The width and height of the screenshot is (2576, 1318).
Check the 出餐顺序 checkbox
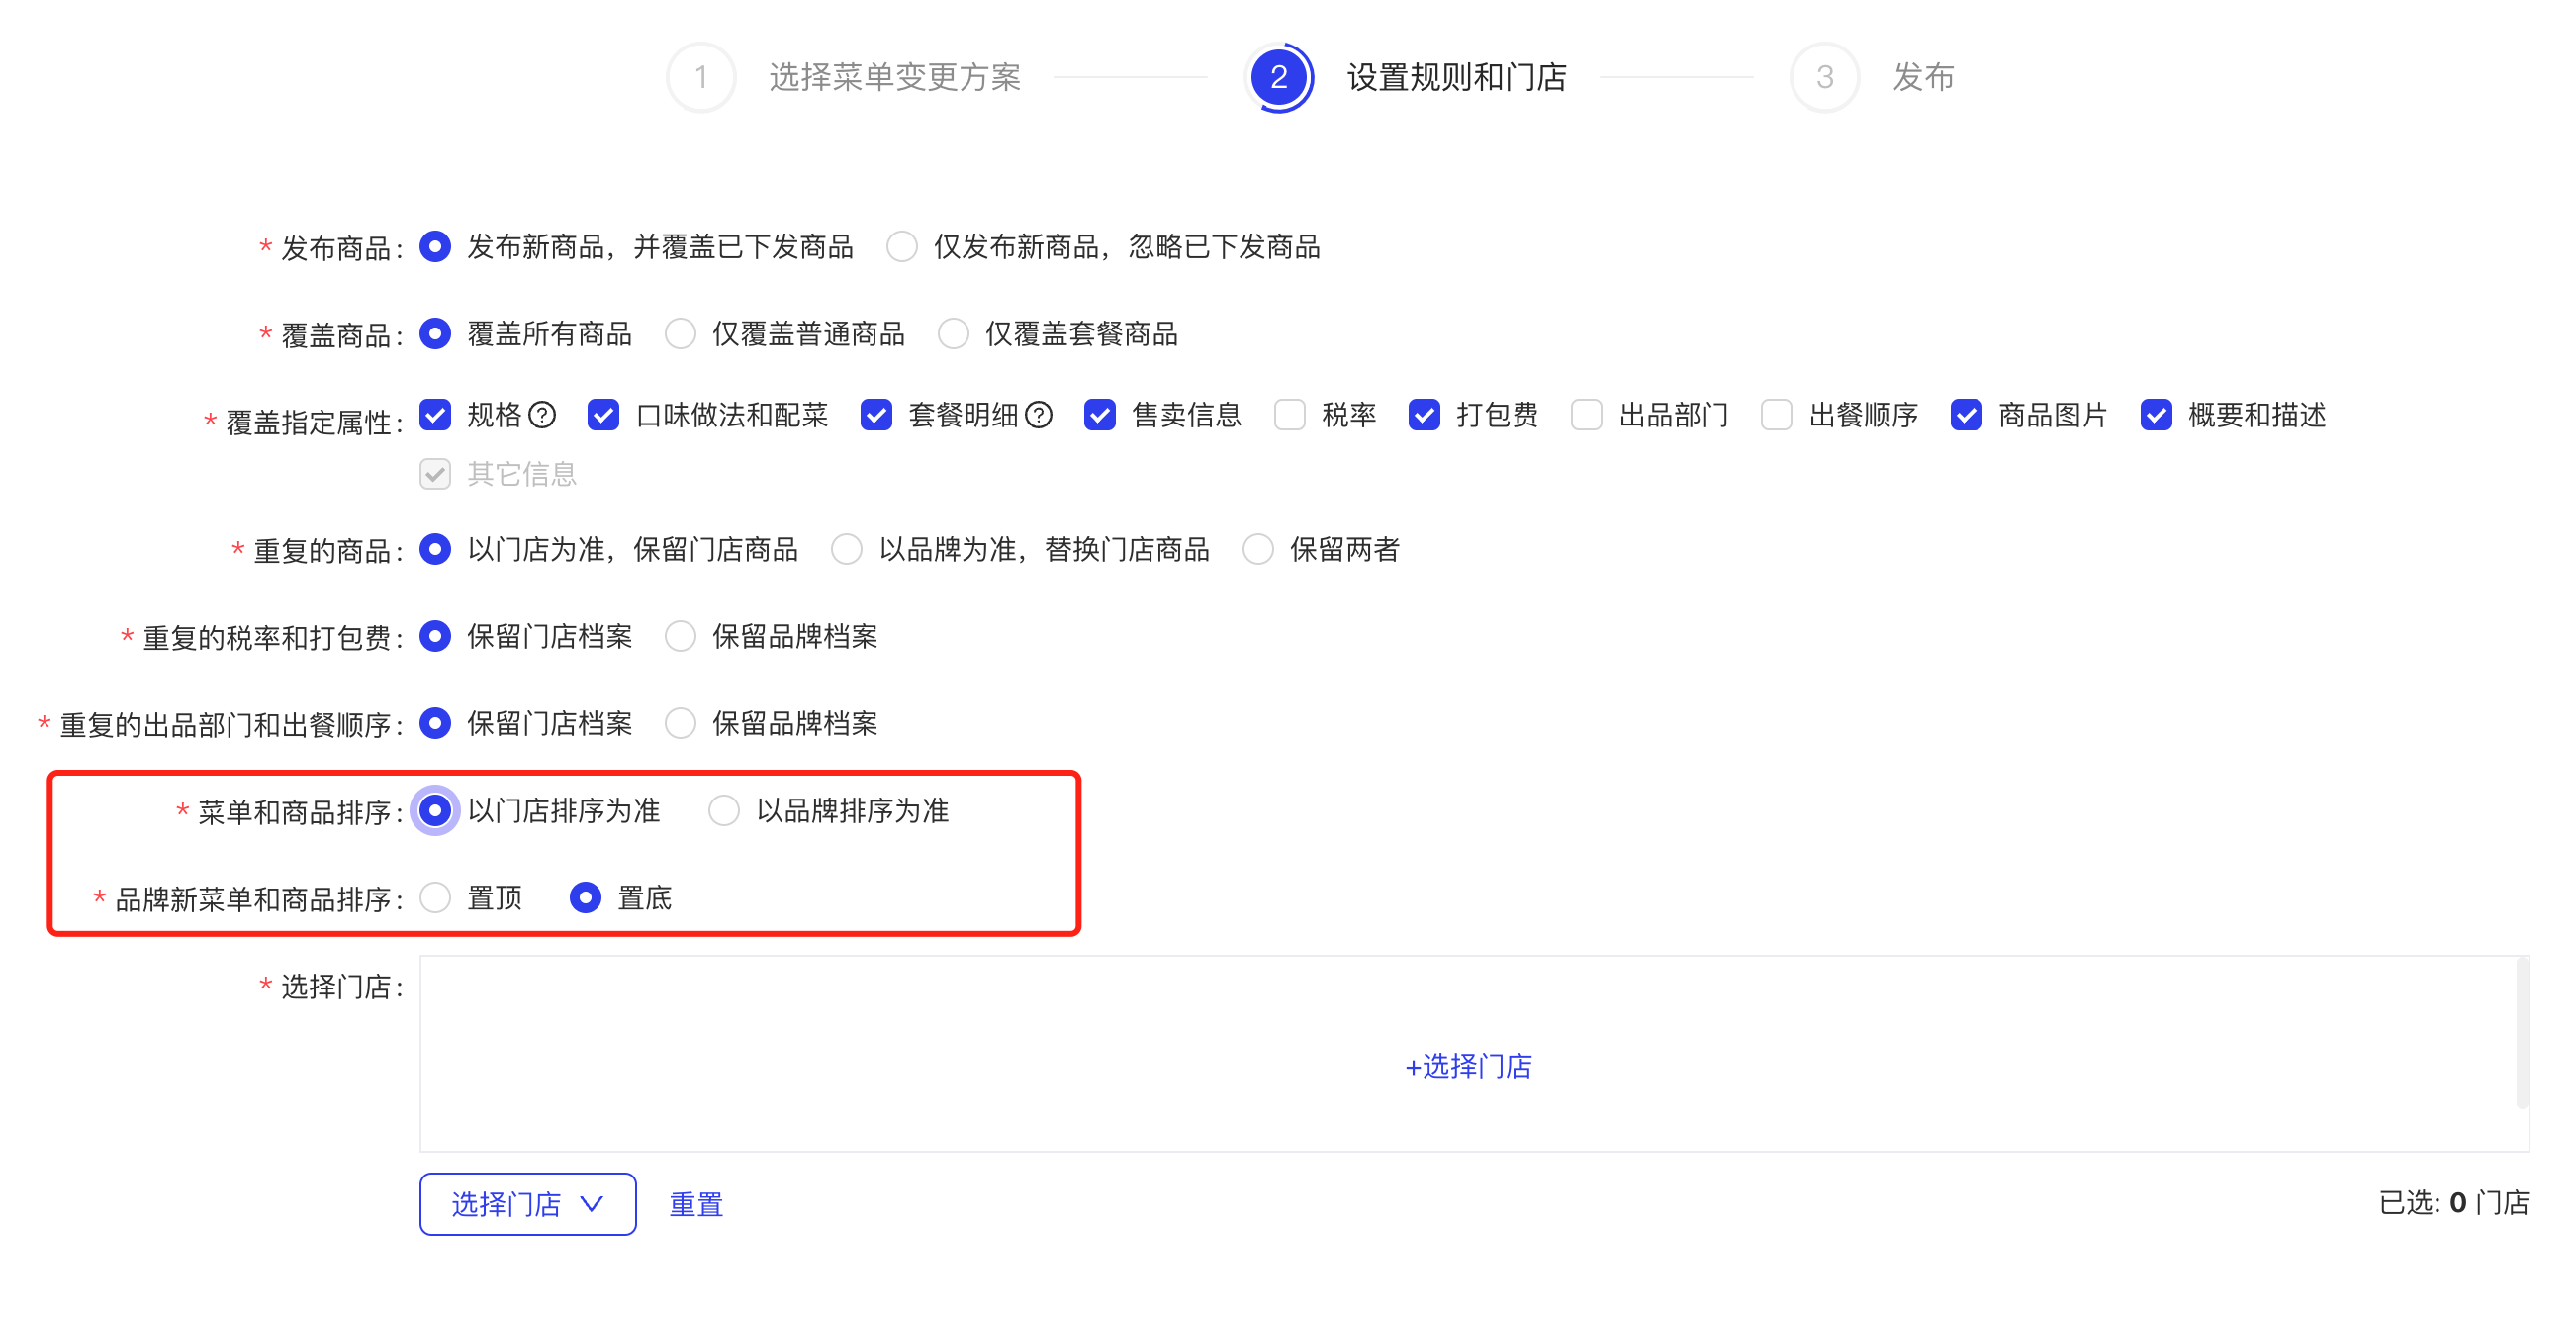coord(1777,414)
